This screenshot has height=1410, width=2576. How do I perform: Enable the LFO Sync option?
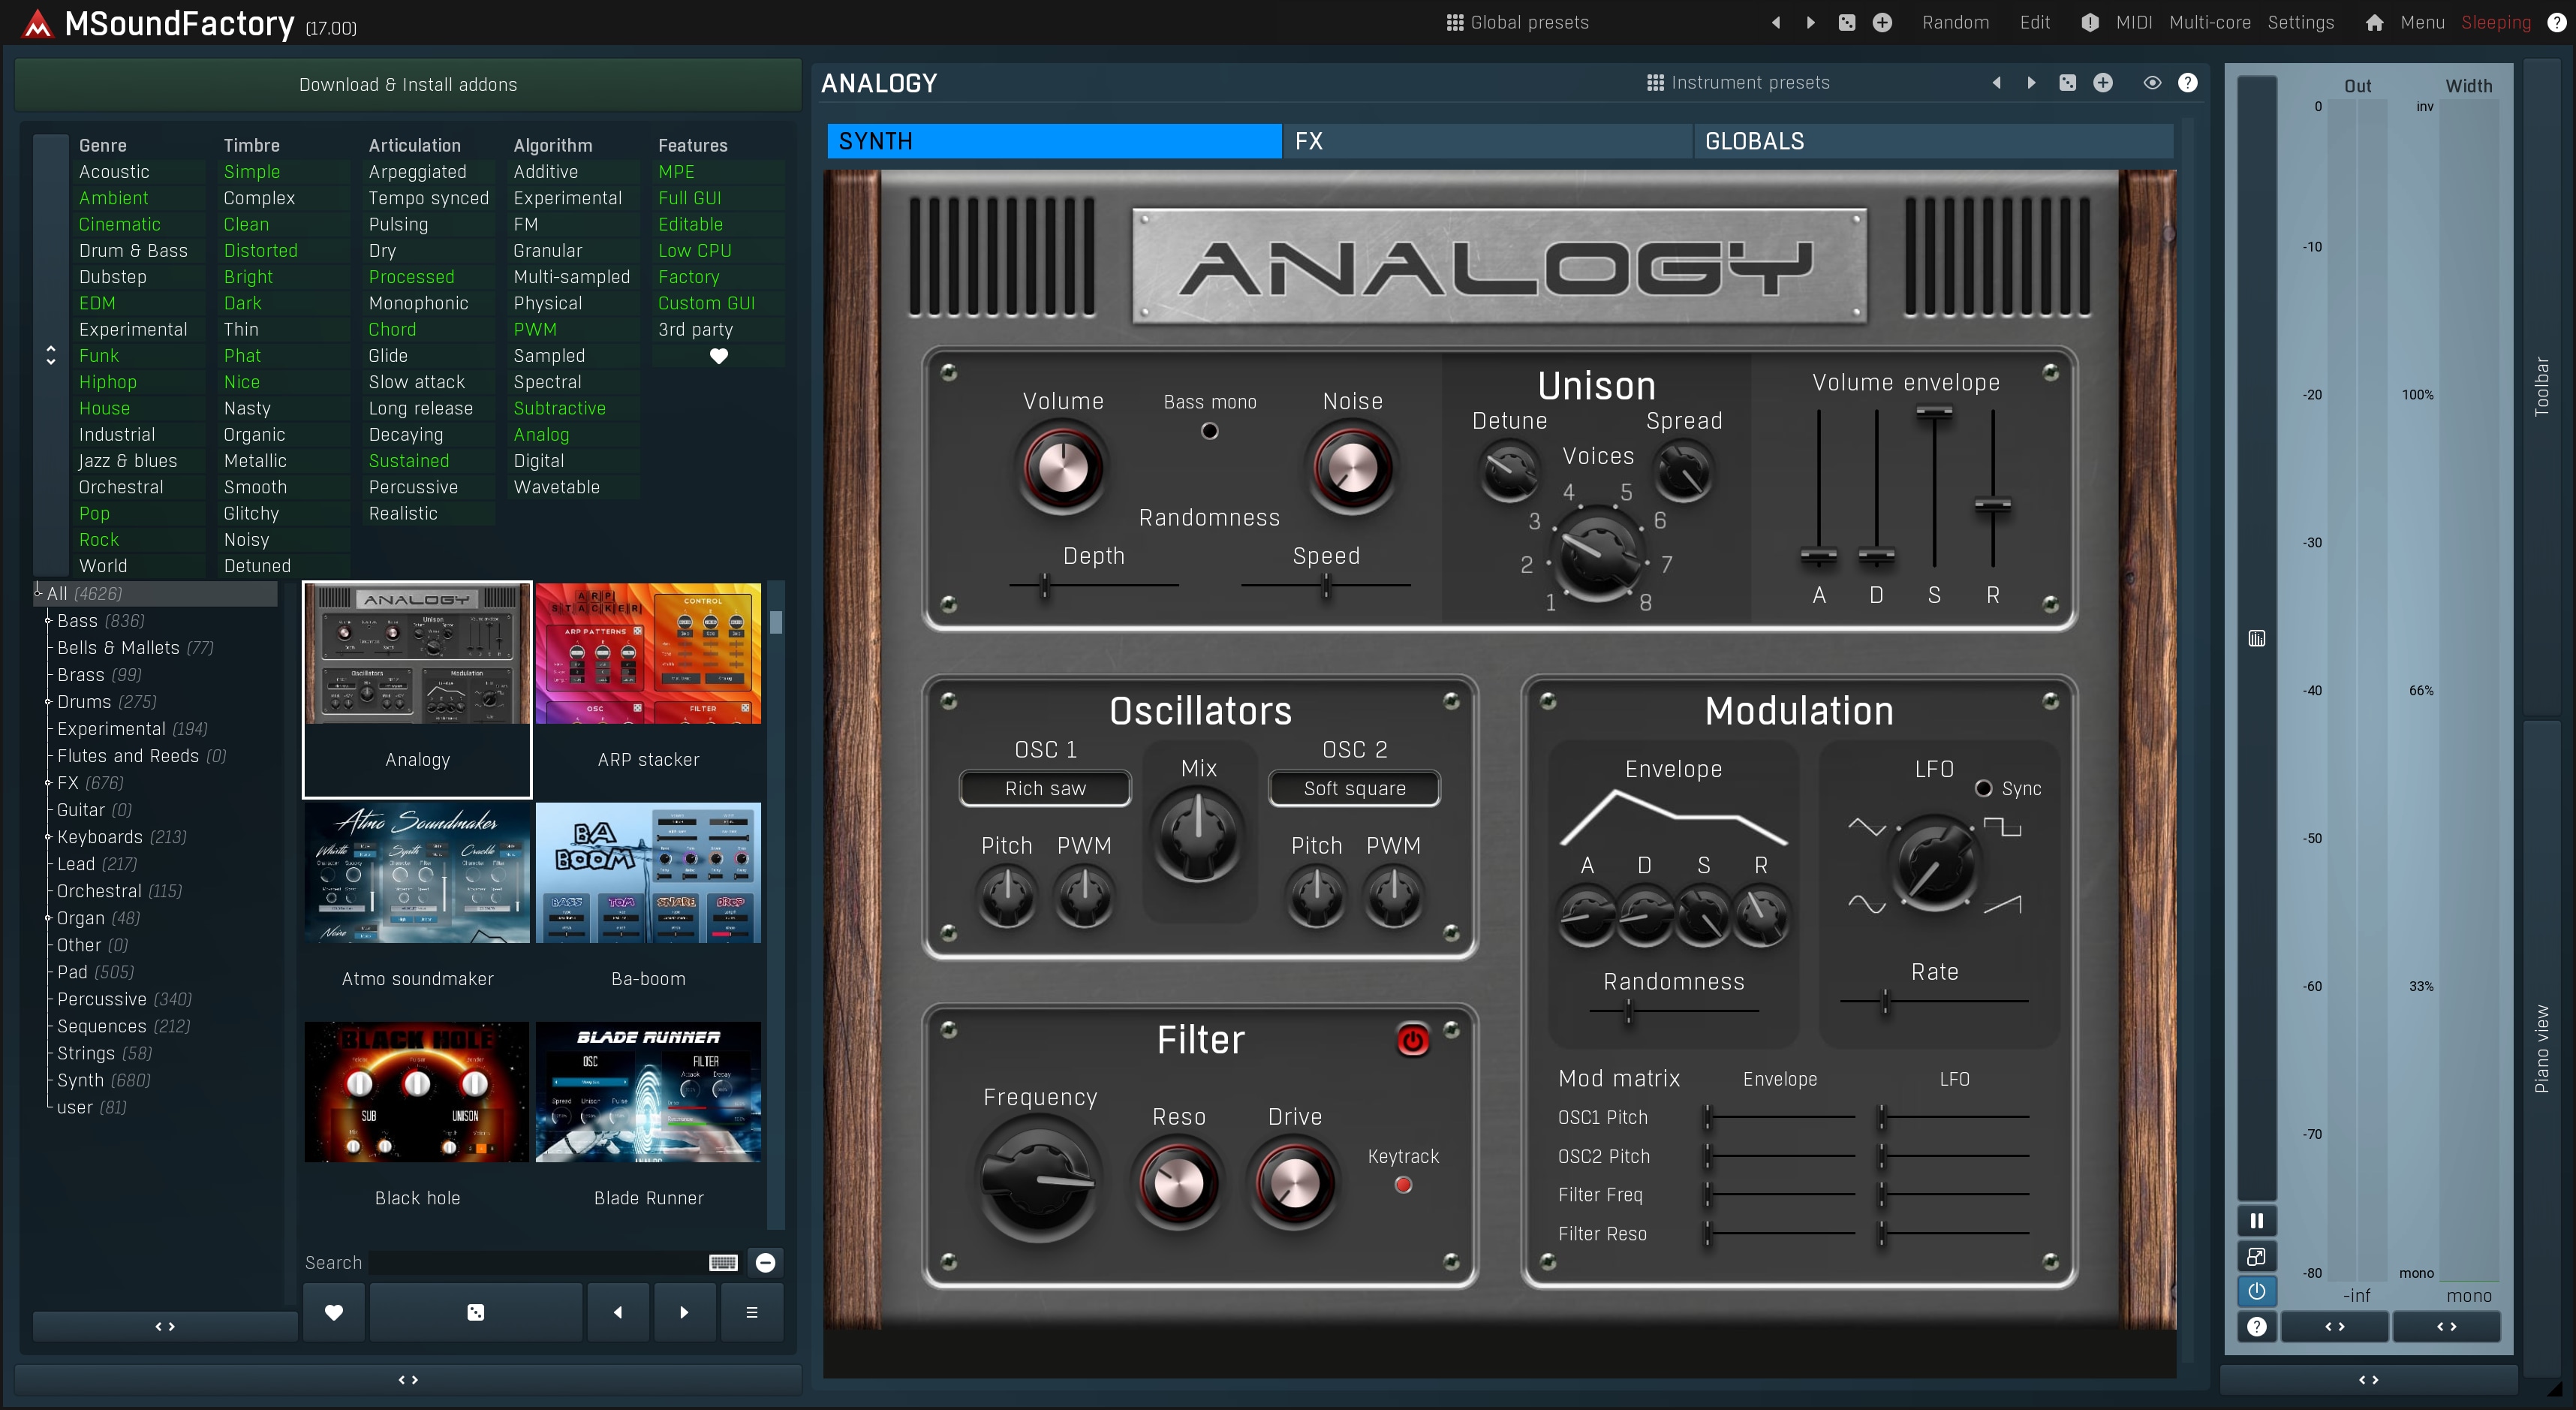1984,788
